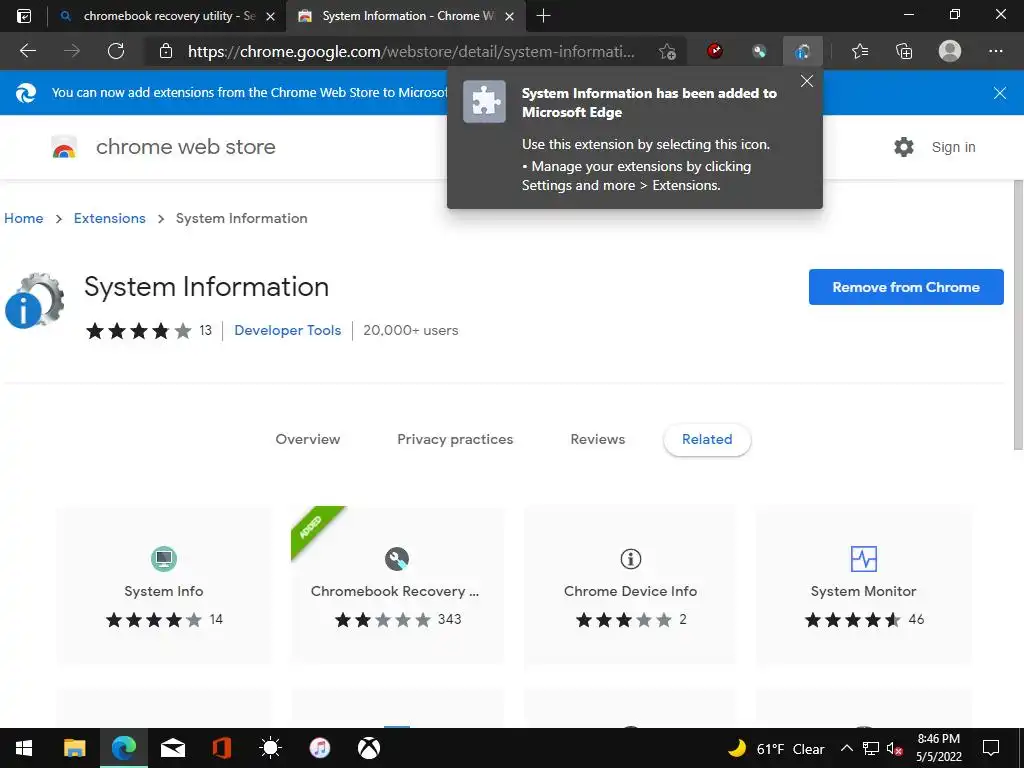Screen dimensions: 1024x768
Task: Open the Favorites list icon
Action: [x=860, y=51]
